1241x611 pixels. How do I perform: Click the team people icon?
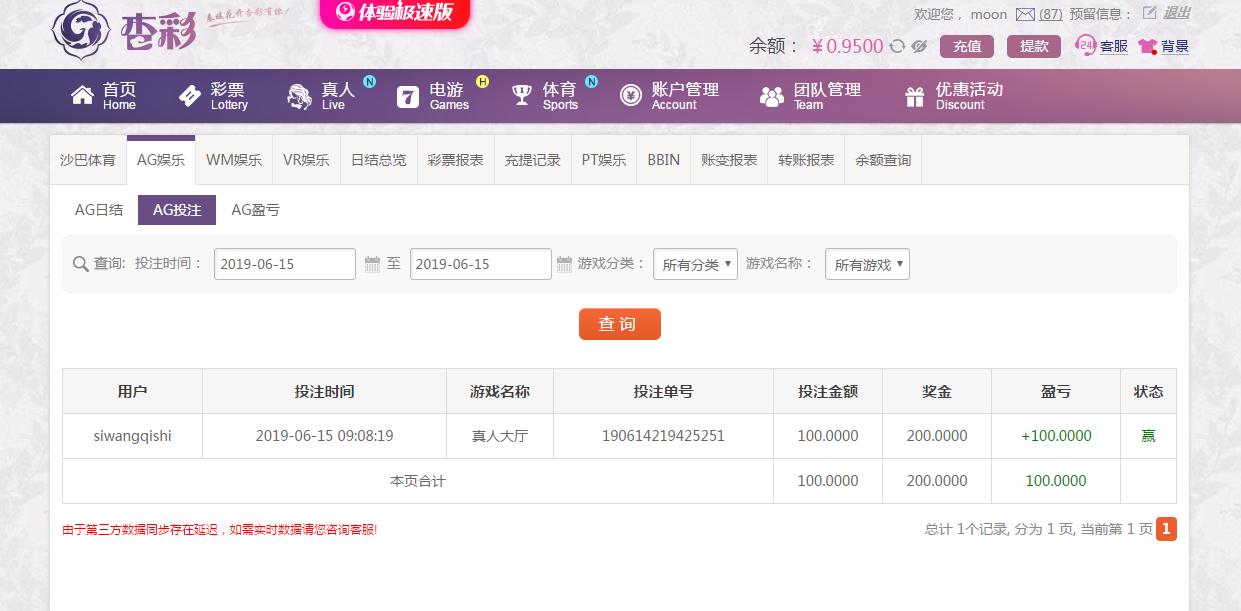pyautogui.click(x=772, y=97)
